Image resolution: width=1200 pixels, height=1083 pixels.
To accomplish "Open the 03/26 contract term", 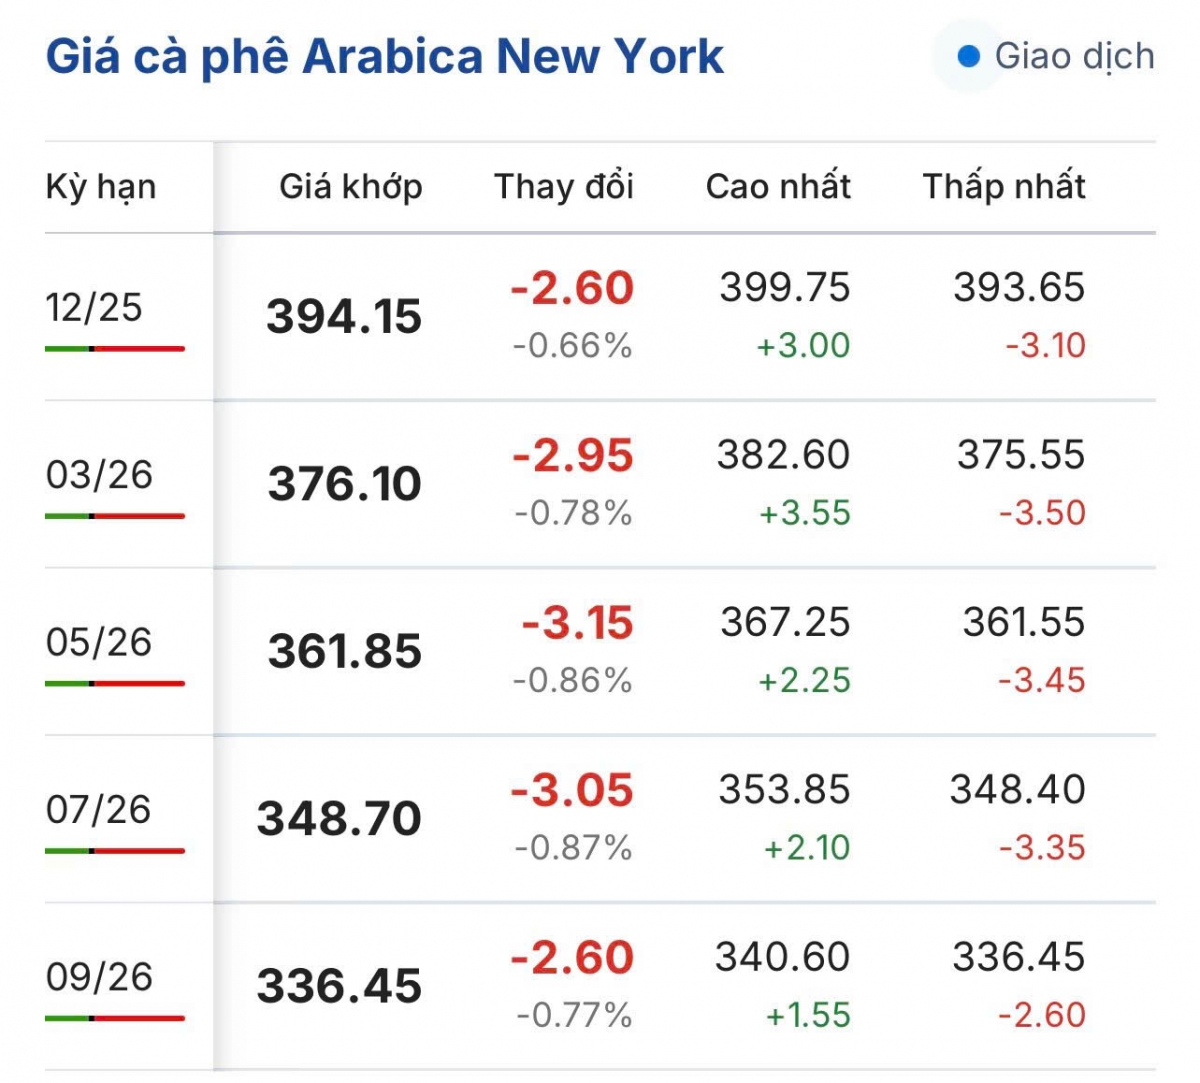I will (99, 475).
